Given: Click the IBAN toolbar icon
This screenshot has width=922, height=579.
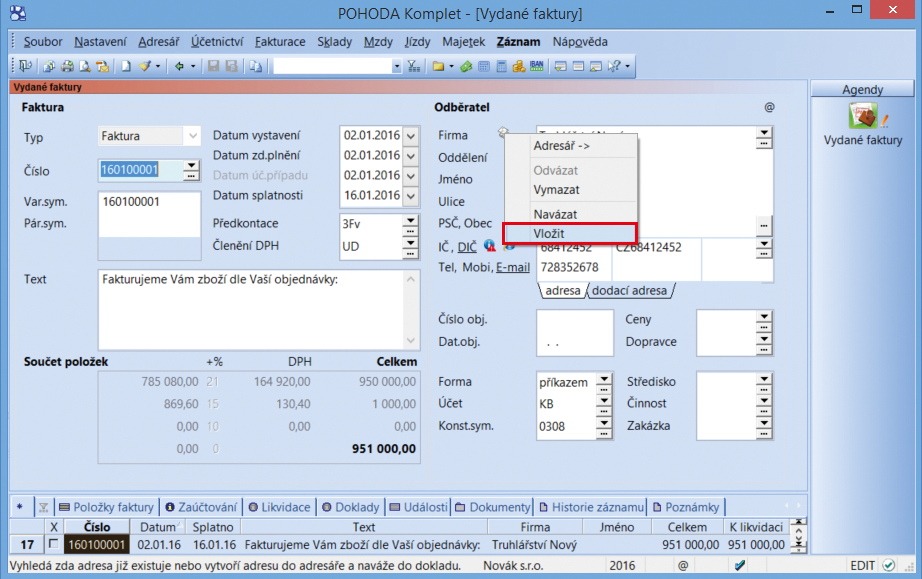Looking at the screenshot, I should tap(536, 66).
